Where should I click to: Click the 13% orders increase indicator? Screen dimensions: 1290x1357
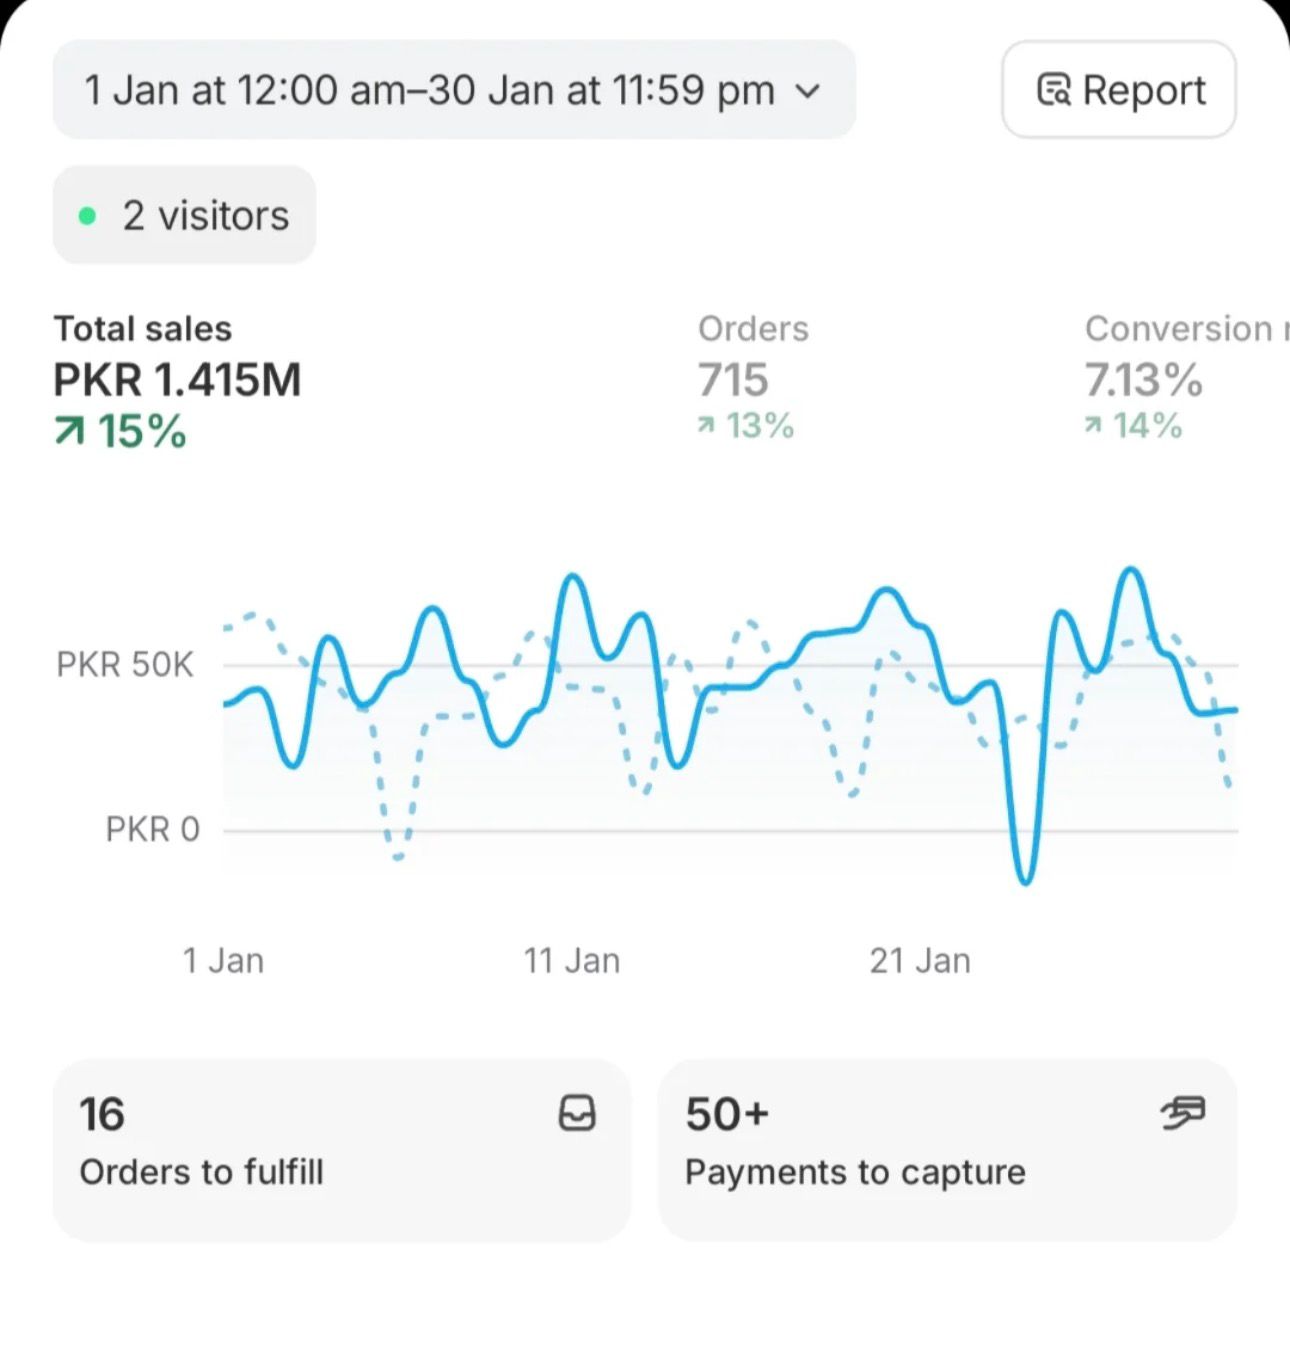point(746,426)
